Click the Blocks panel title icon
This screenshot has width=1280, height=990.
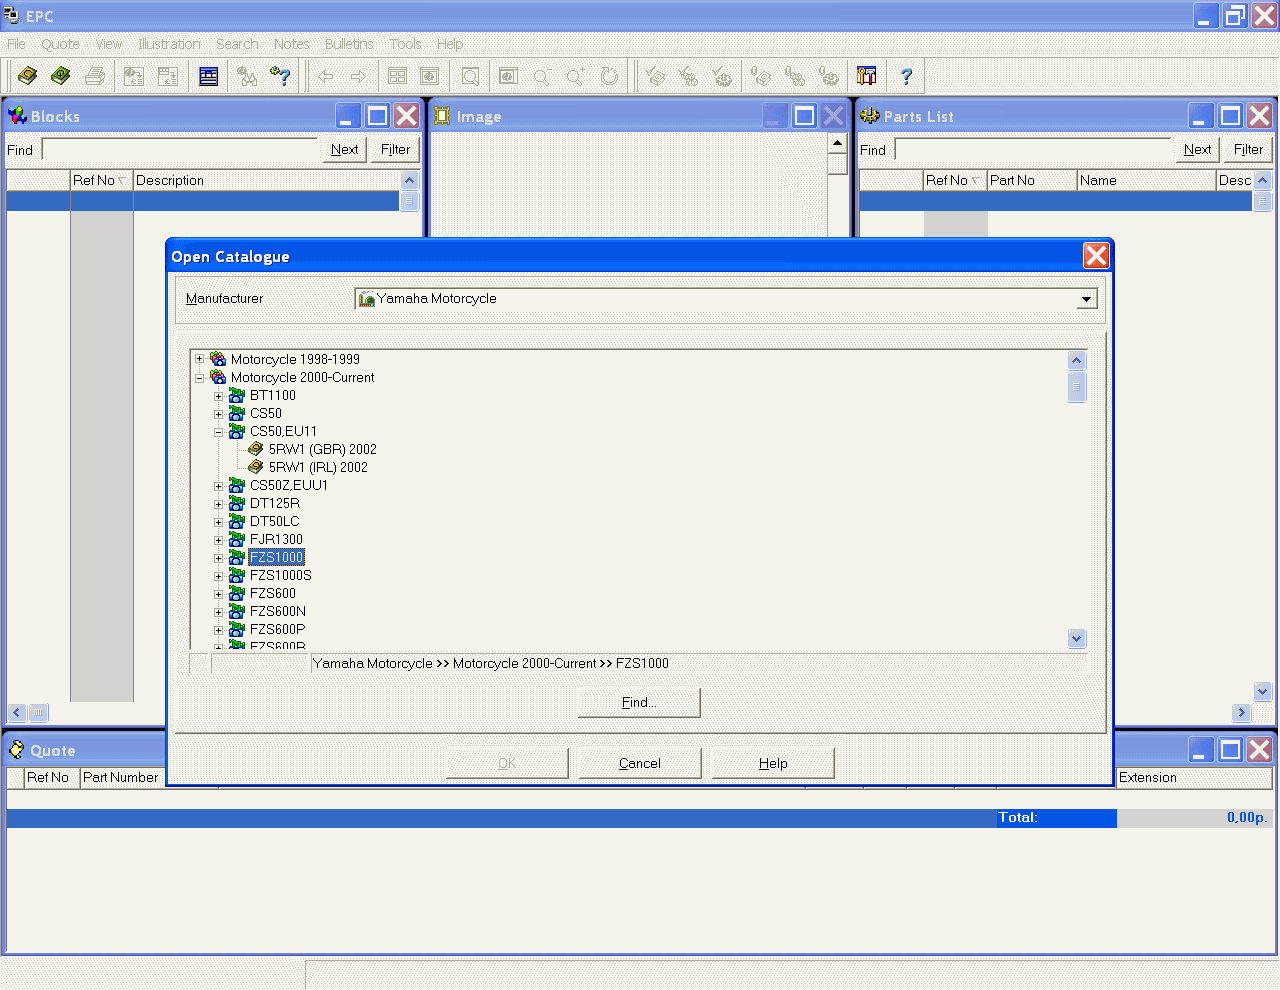tap(17, 116)
